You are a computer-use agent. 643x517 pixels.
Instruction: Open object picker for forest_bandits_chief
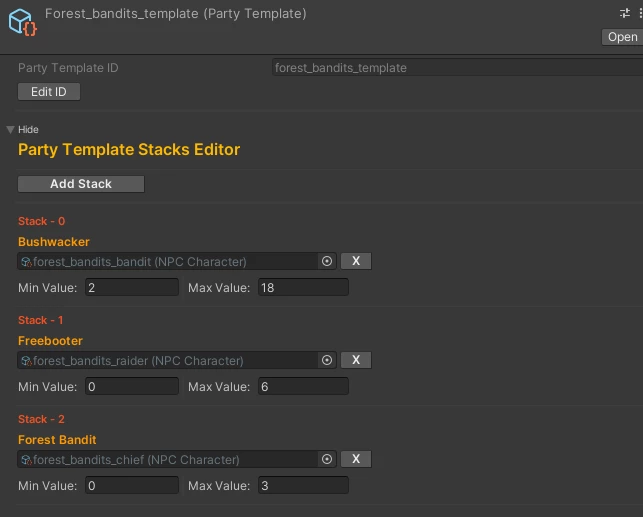327,459
